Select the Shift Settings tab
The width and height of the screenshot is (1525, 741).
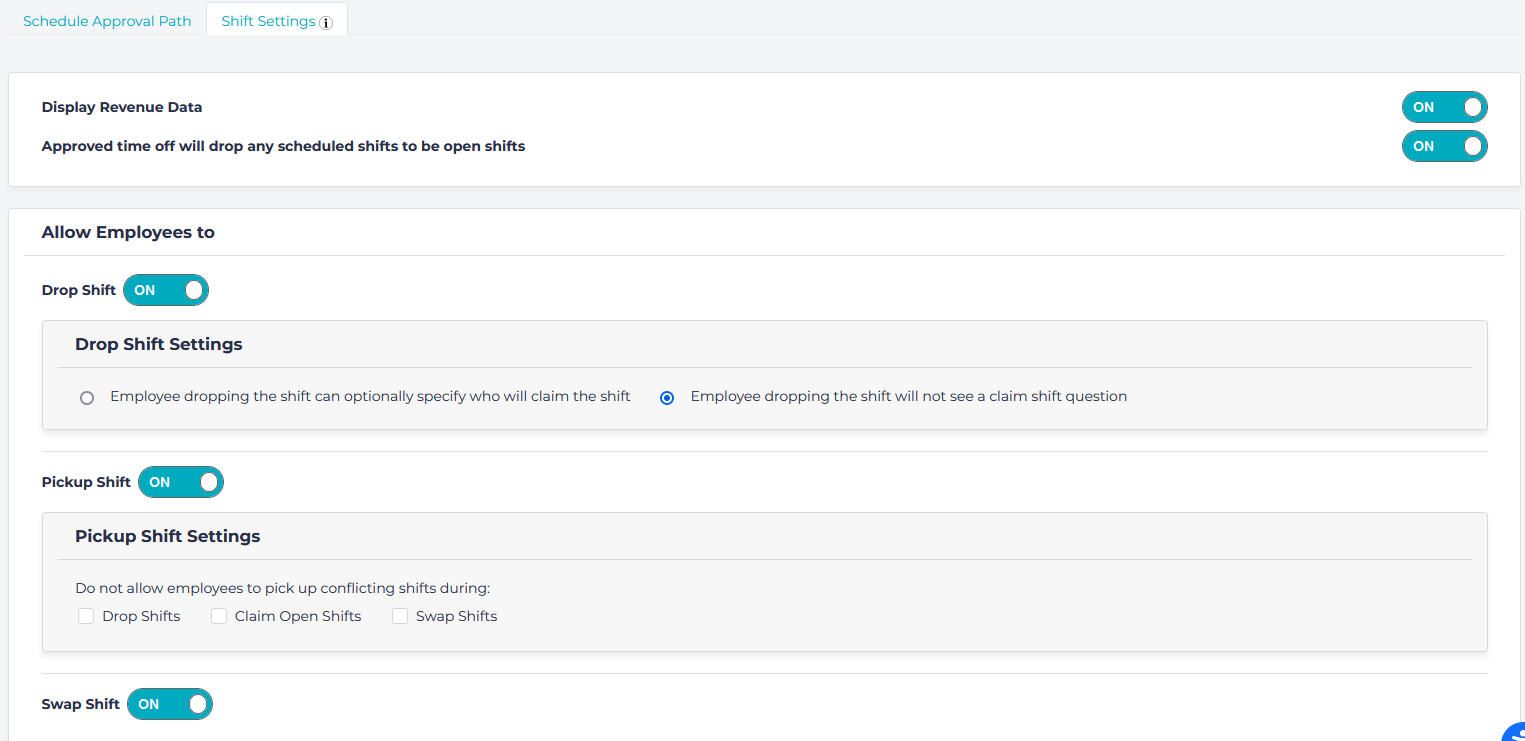(x=268, y=21)
